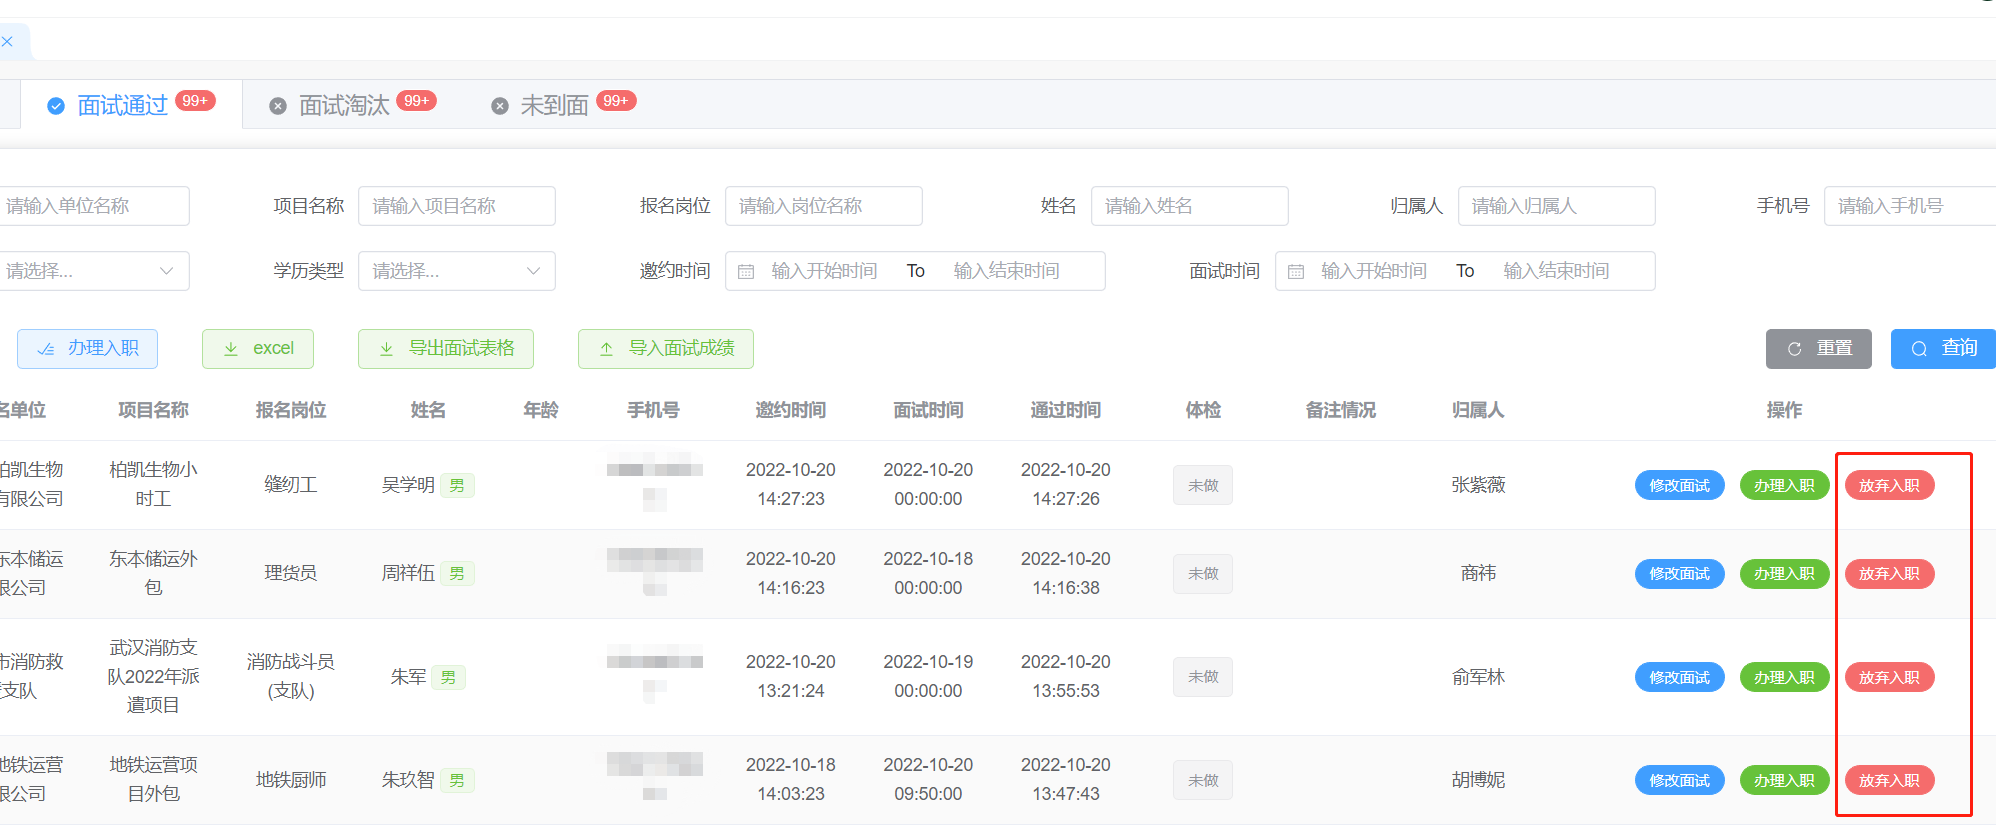The height and width of the screenshot is (836, 1996).
Task: Click the 重置 reset button
Action: pos(1819,349)
